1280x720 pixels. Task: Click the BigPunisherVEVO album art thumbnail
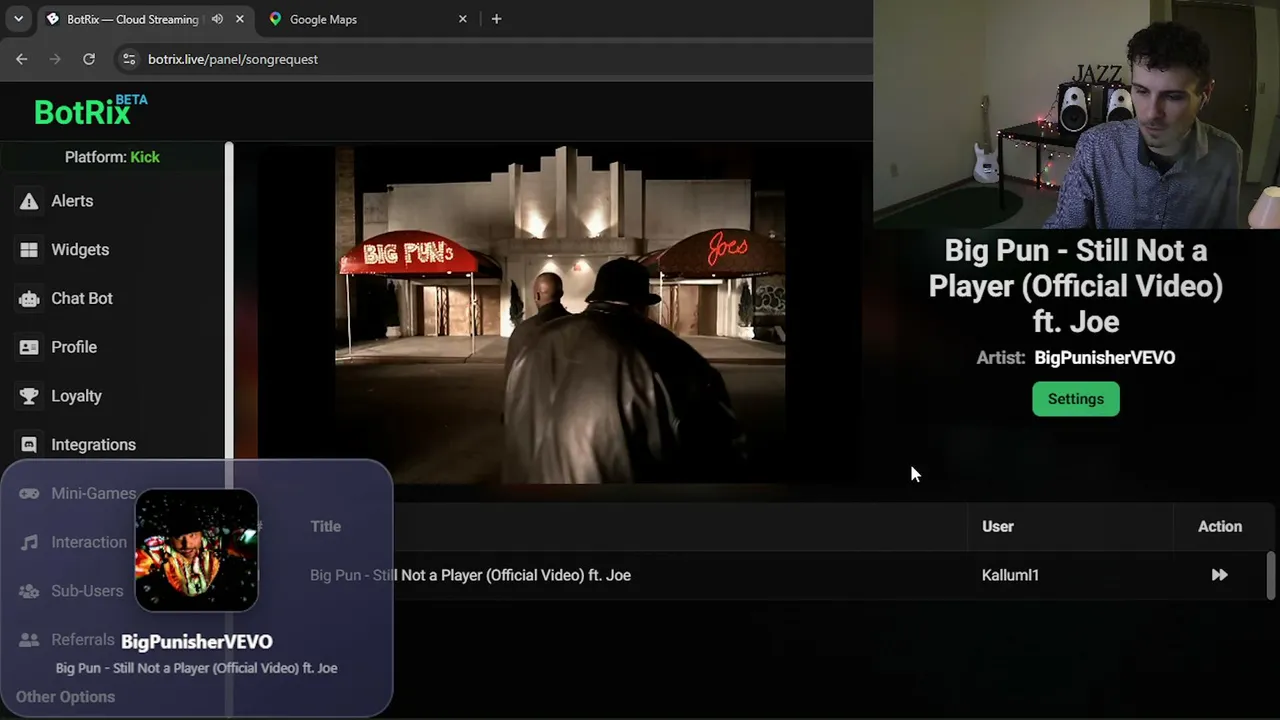pos(197,550)
